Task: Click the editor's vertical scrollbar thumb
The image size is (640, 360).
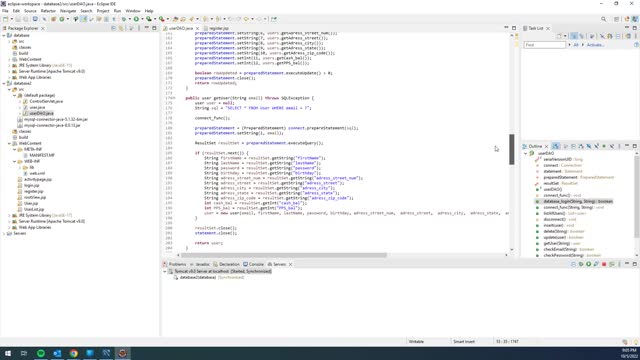Action: [x=512, y=149]
